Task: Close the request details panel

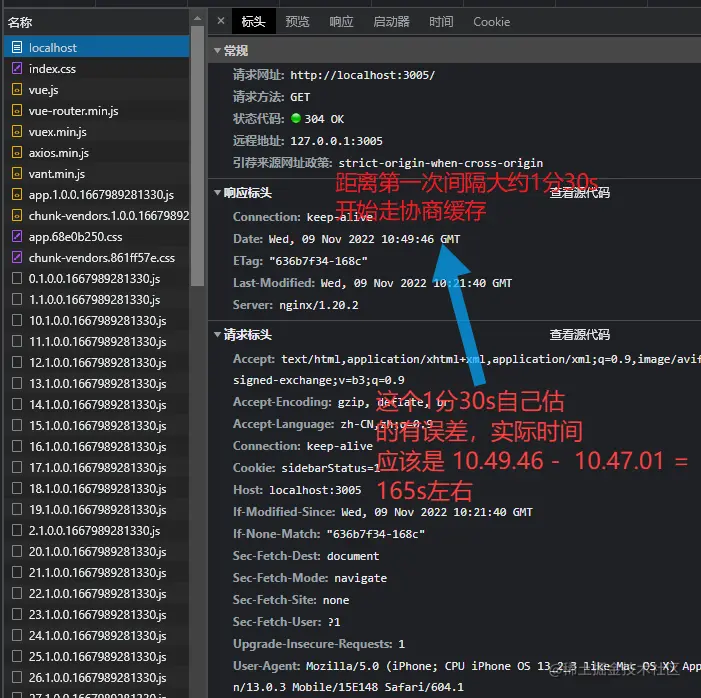Action: [221, 21]
